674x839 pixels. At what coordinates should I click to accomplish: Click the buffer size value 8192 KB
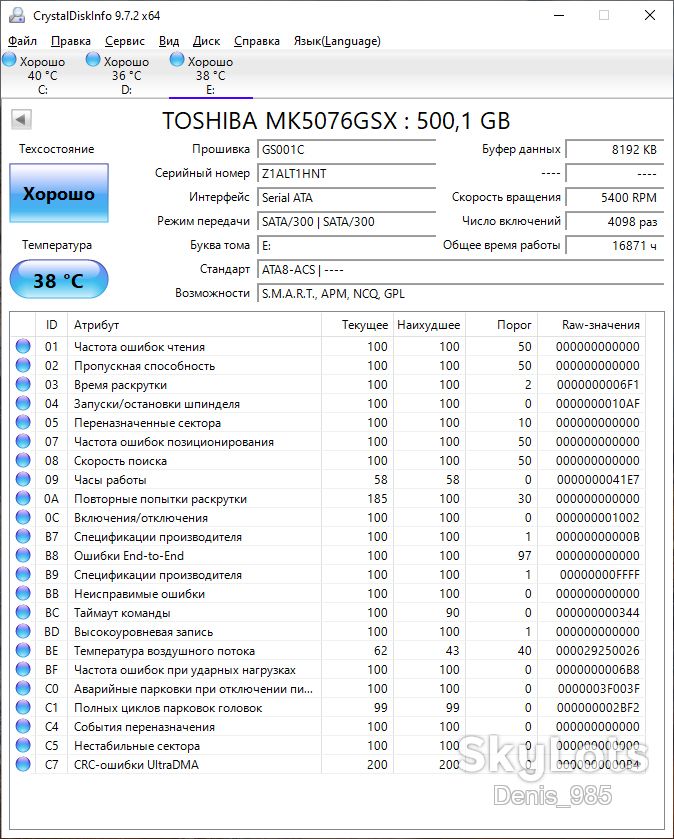(615, 149)
